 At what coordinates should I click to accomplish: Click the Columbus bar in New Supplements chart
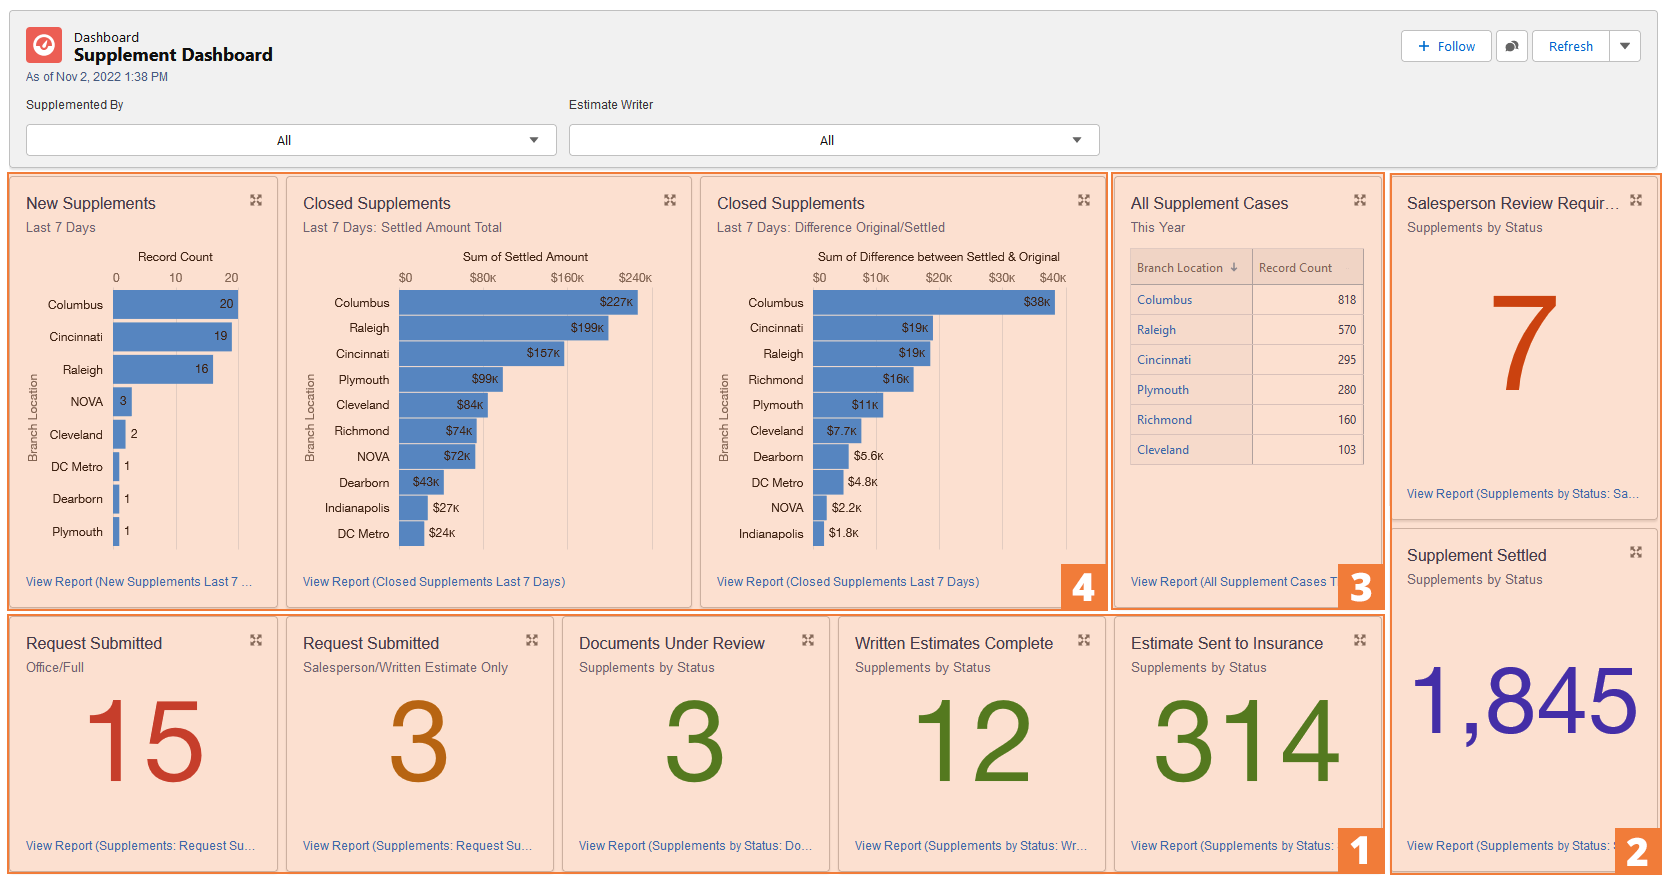175,304
